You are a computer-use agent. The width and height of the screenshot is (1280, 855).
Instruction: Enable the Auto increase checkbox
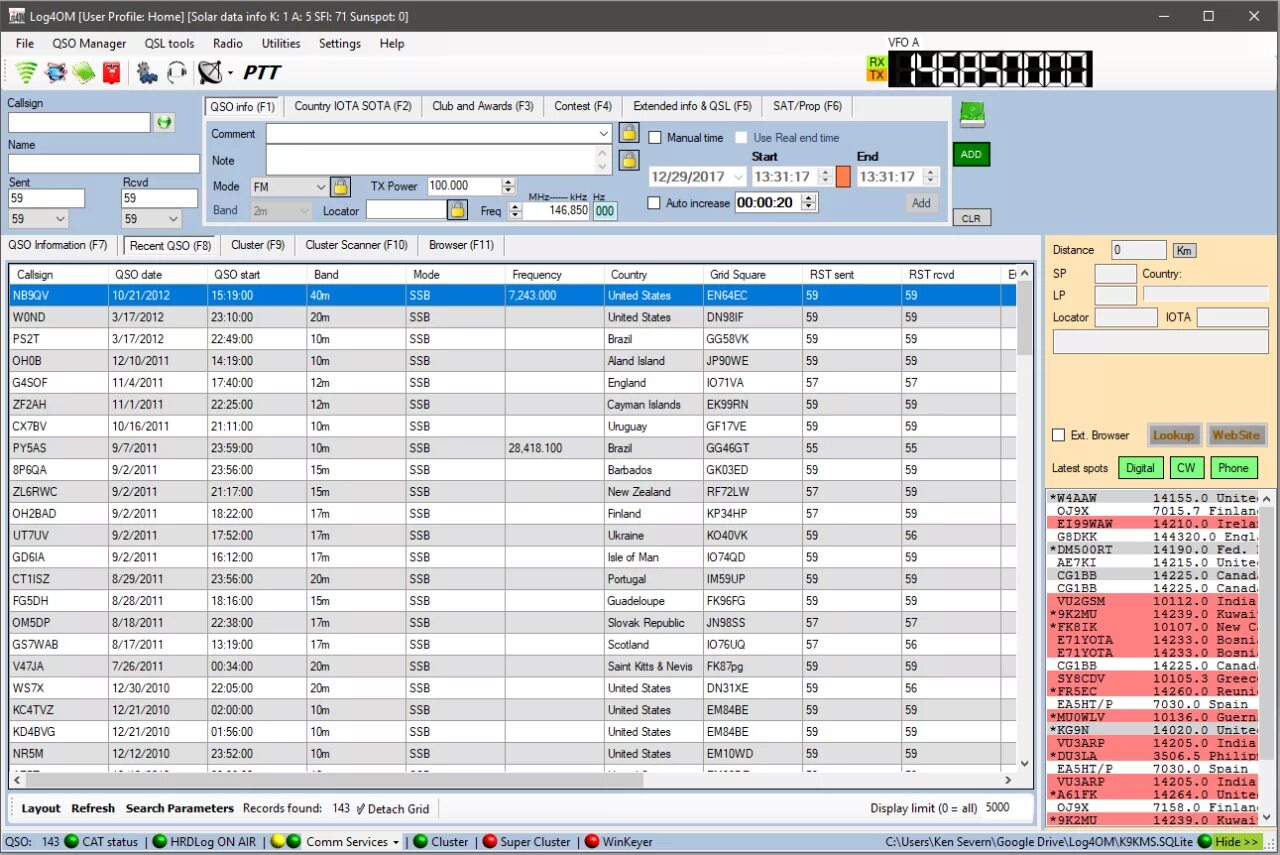[x=654, y=203]
